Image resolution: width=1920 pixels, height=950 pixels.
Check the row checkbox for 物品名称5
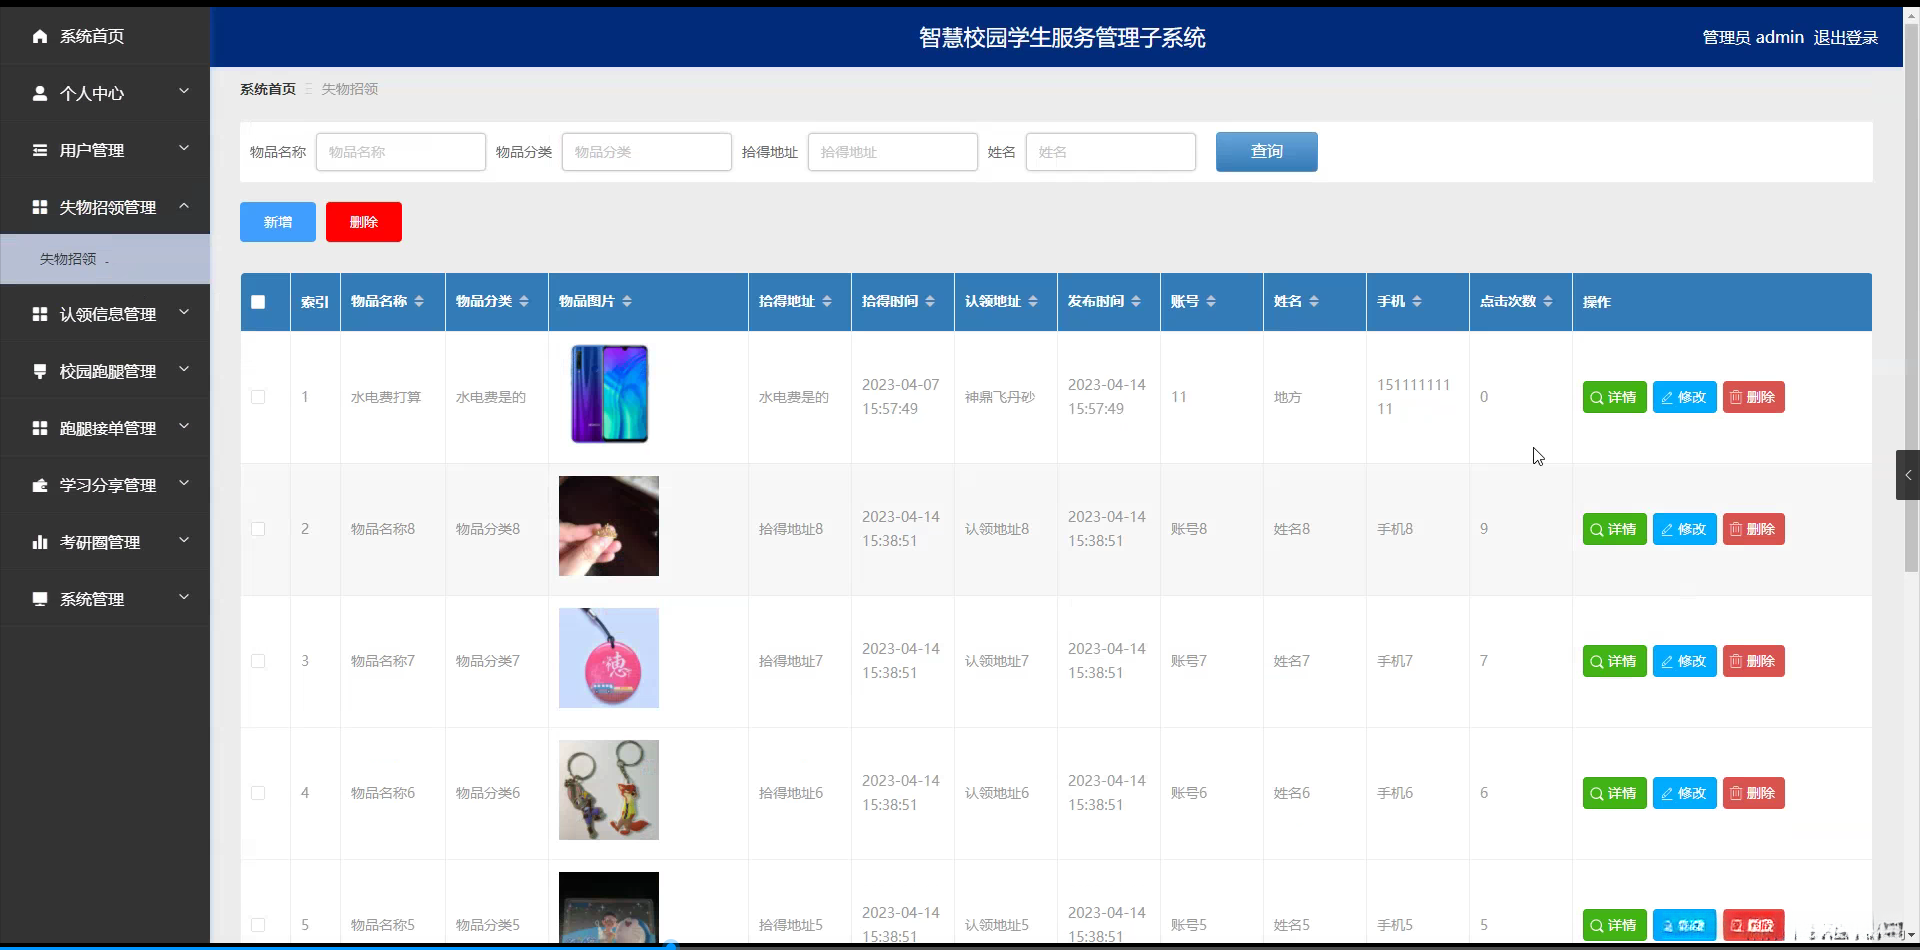point(258,925)
